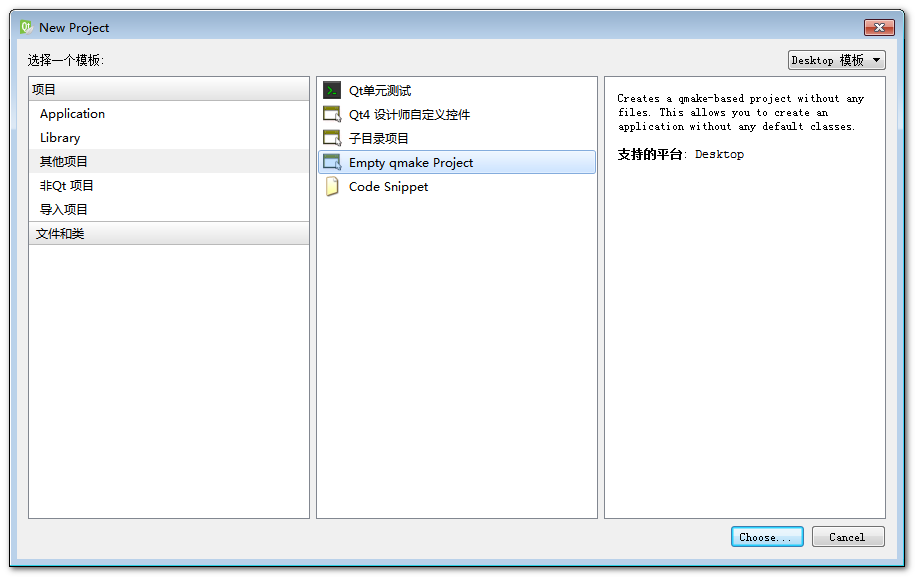Image resolution: width=915 pixels, height=577 pixels.
Task: Click the Qt logo in title bar
Action: coord(26,27)
